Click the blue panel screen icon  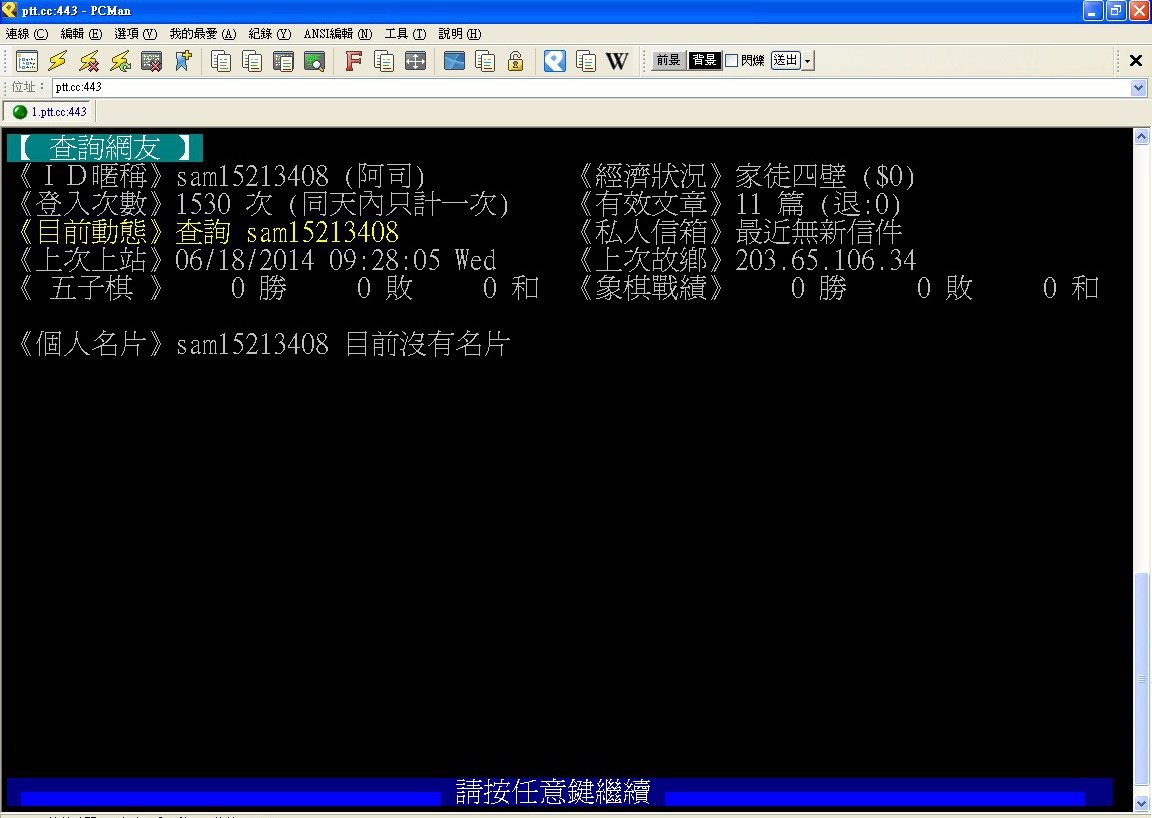point(454,61)
